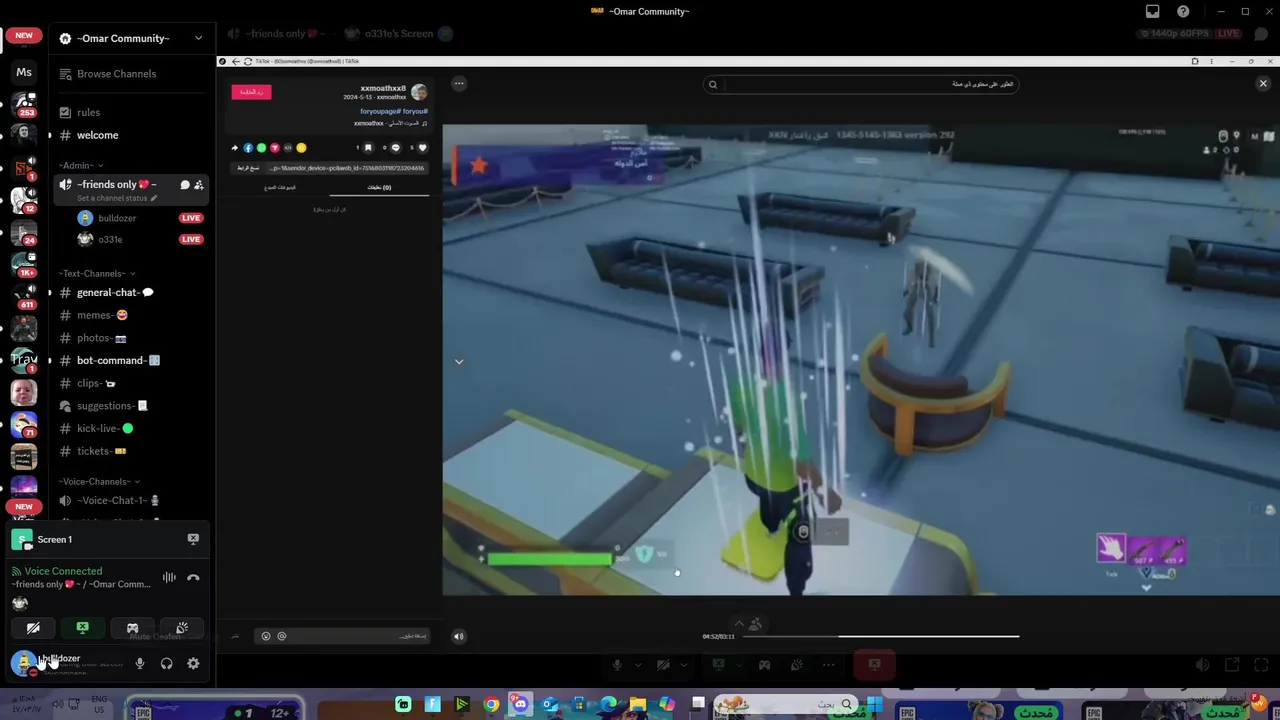1280x720 pixels.
Task: Click the 1440p 60FPS stream quality indicator
Action: pos(1174,33)
